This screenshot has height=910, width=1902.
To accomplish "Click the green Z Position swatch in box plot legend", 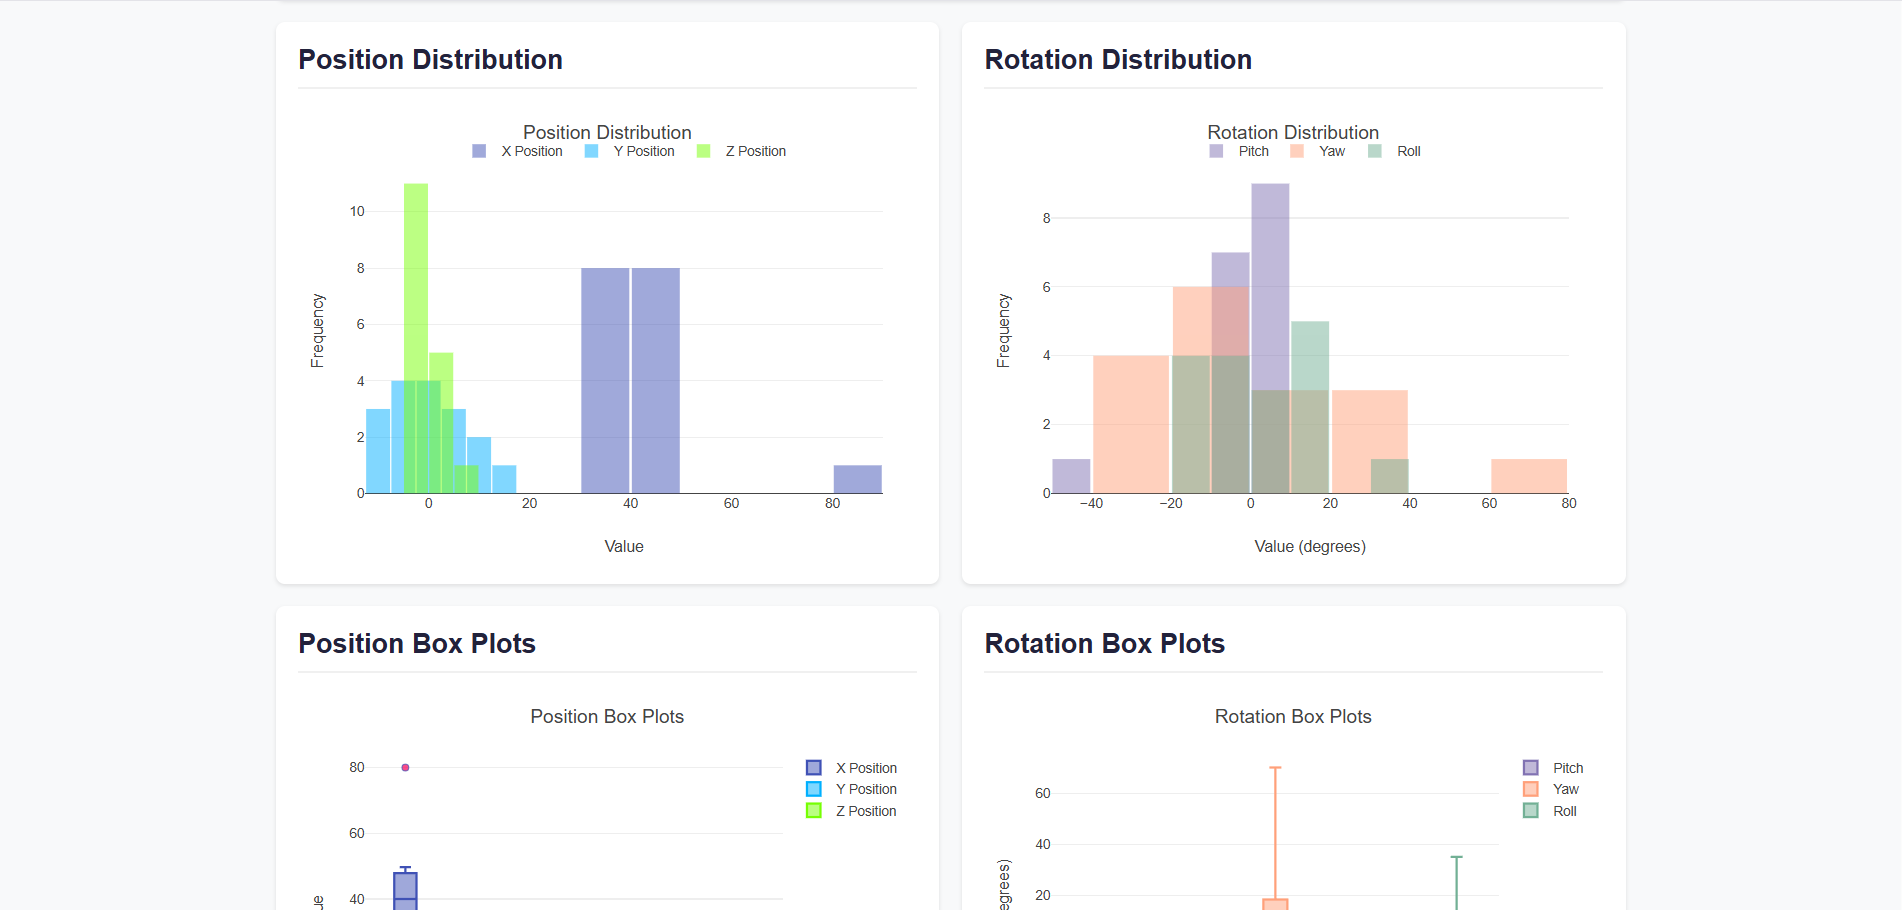I will (812, 811).
